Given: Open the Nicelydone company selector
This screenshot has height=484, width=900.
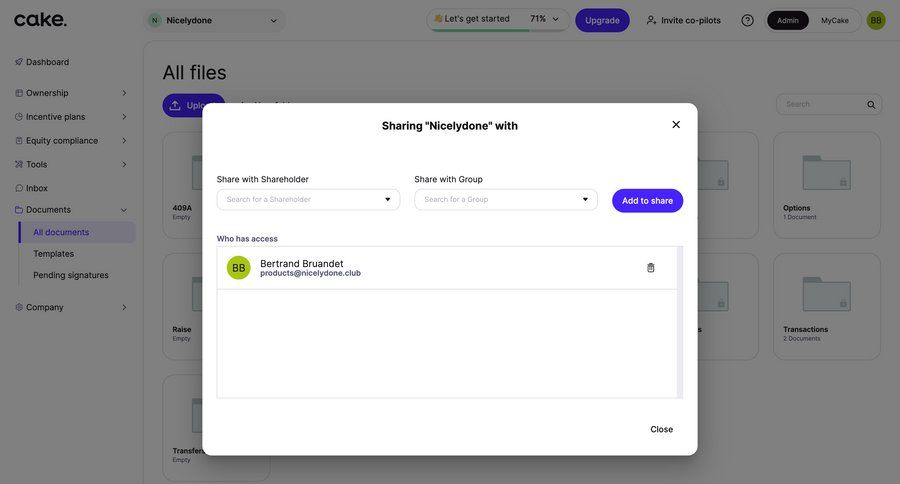Looking at the screenshot, I should tap(213, 20).
